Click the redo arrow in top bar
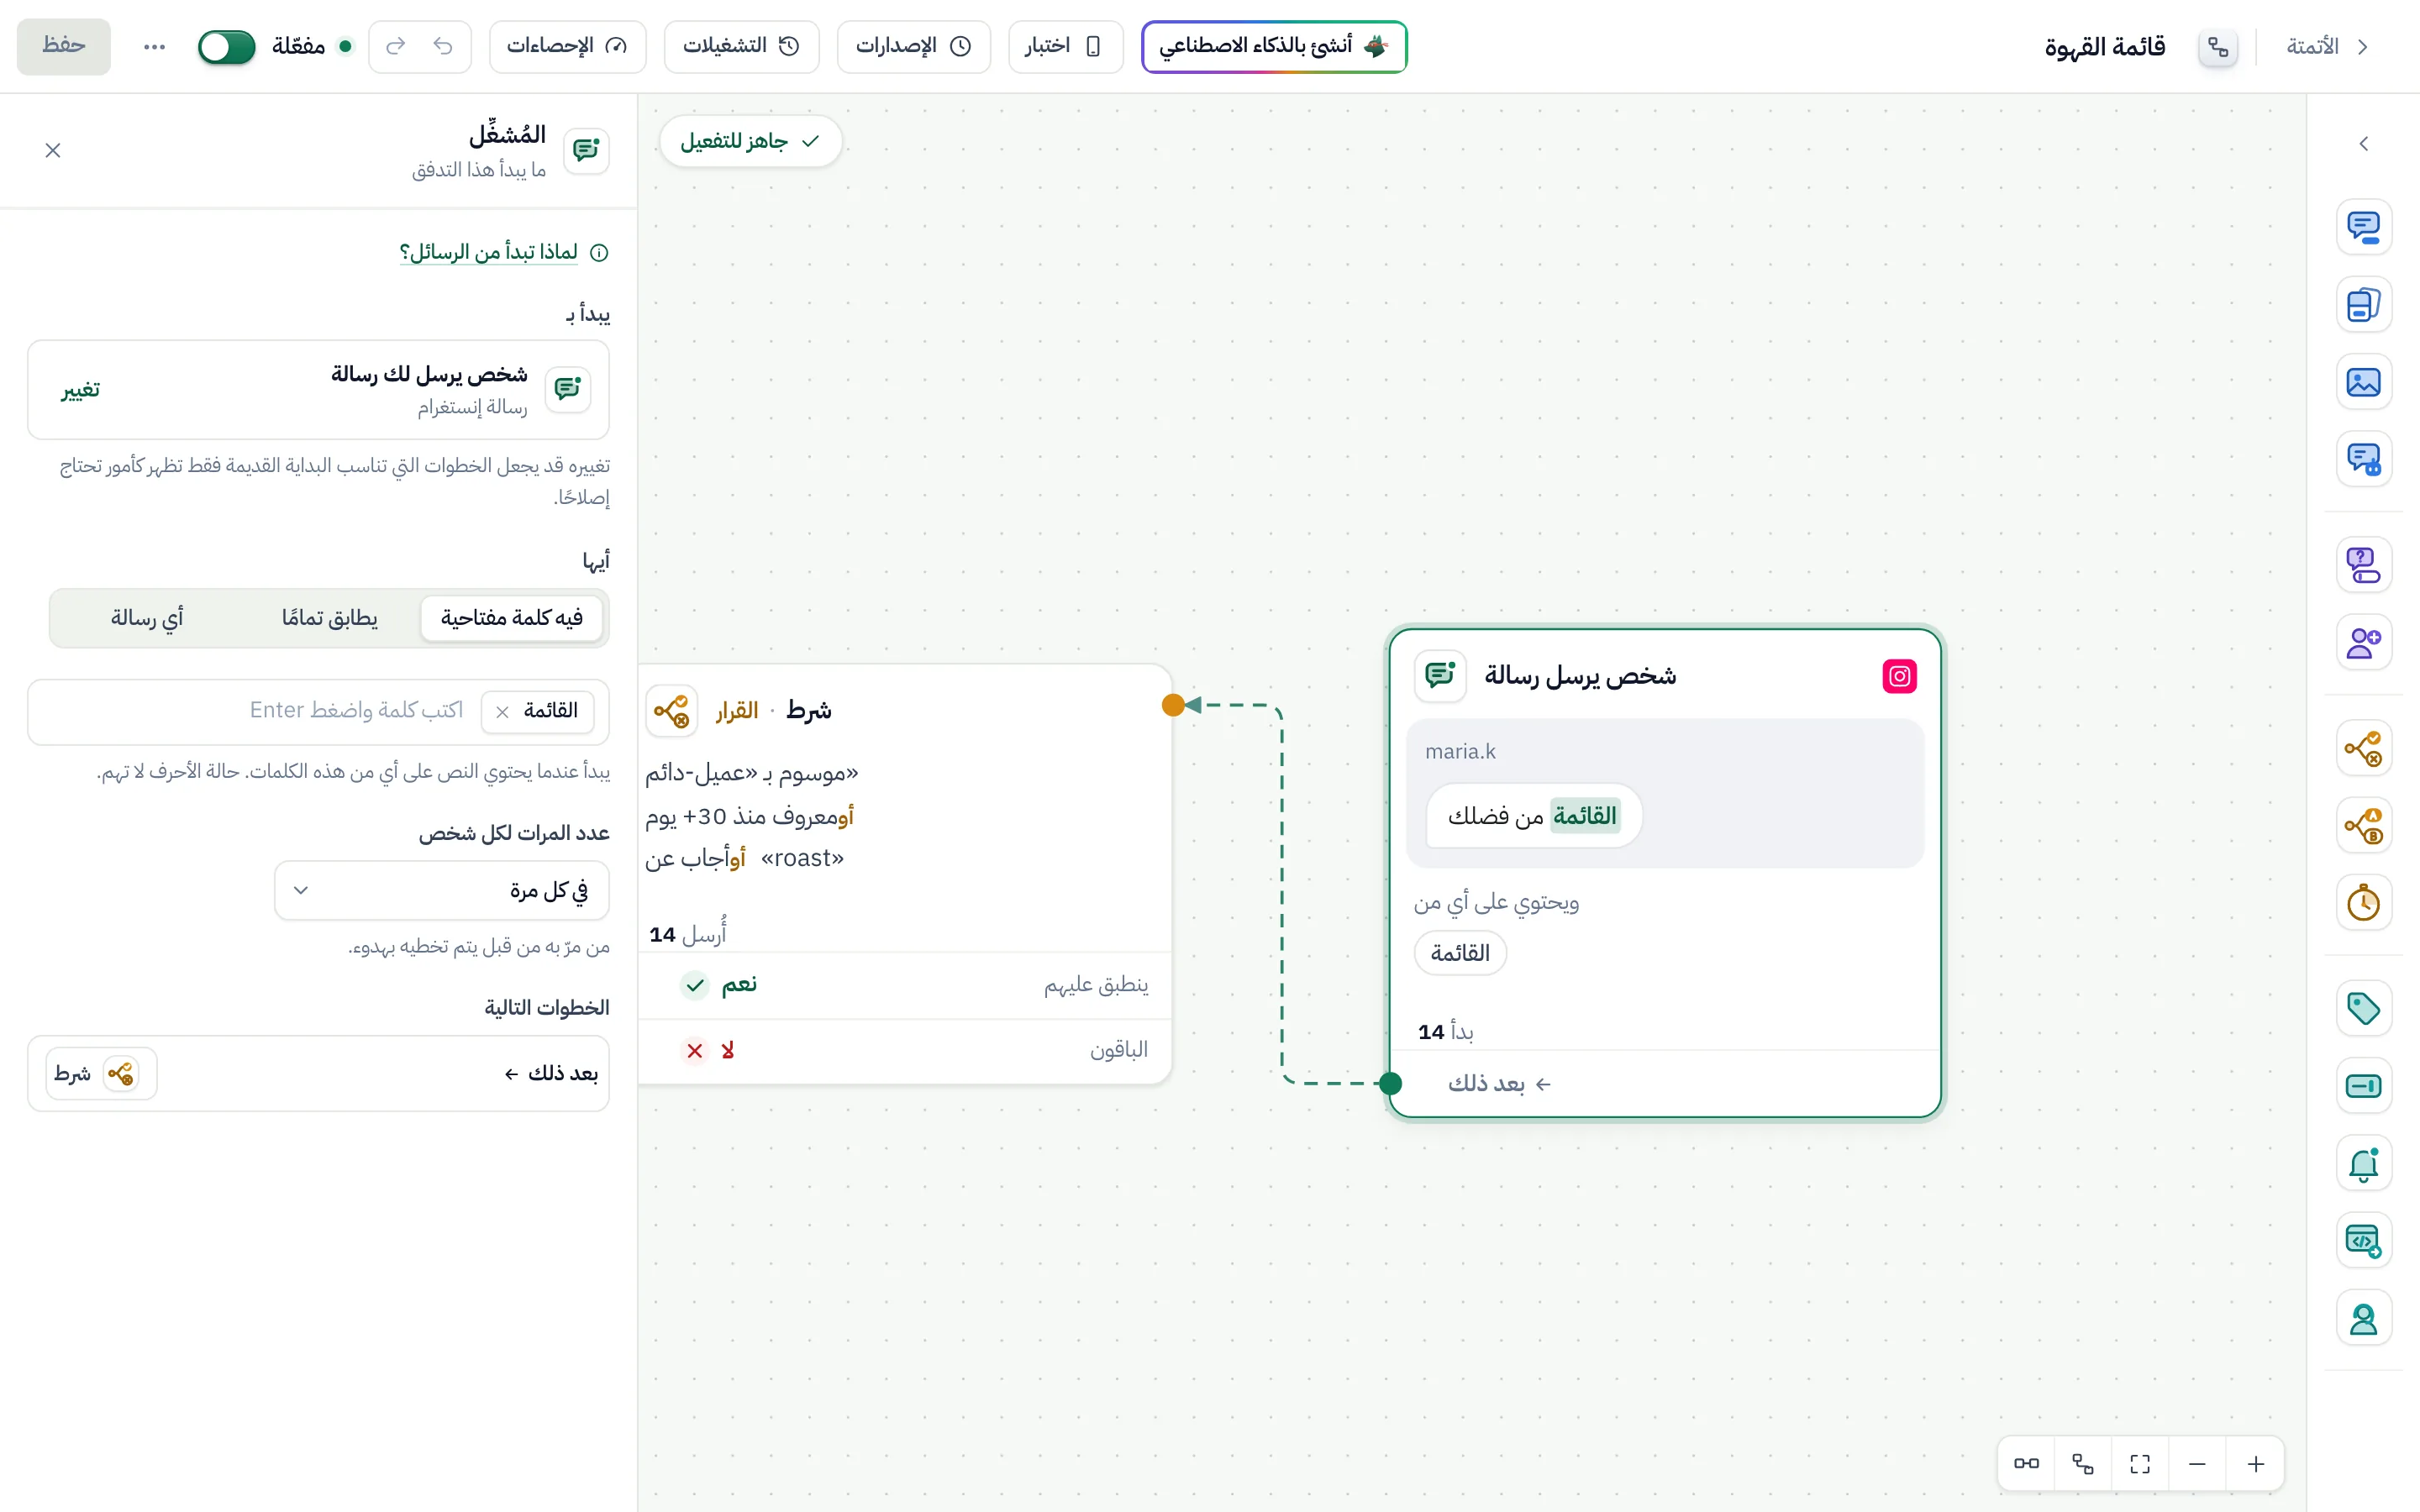2420x1512 pixels. 396,46
